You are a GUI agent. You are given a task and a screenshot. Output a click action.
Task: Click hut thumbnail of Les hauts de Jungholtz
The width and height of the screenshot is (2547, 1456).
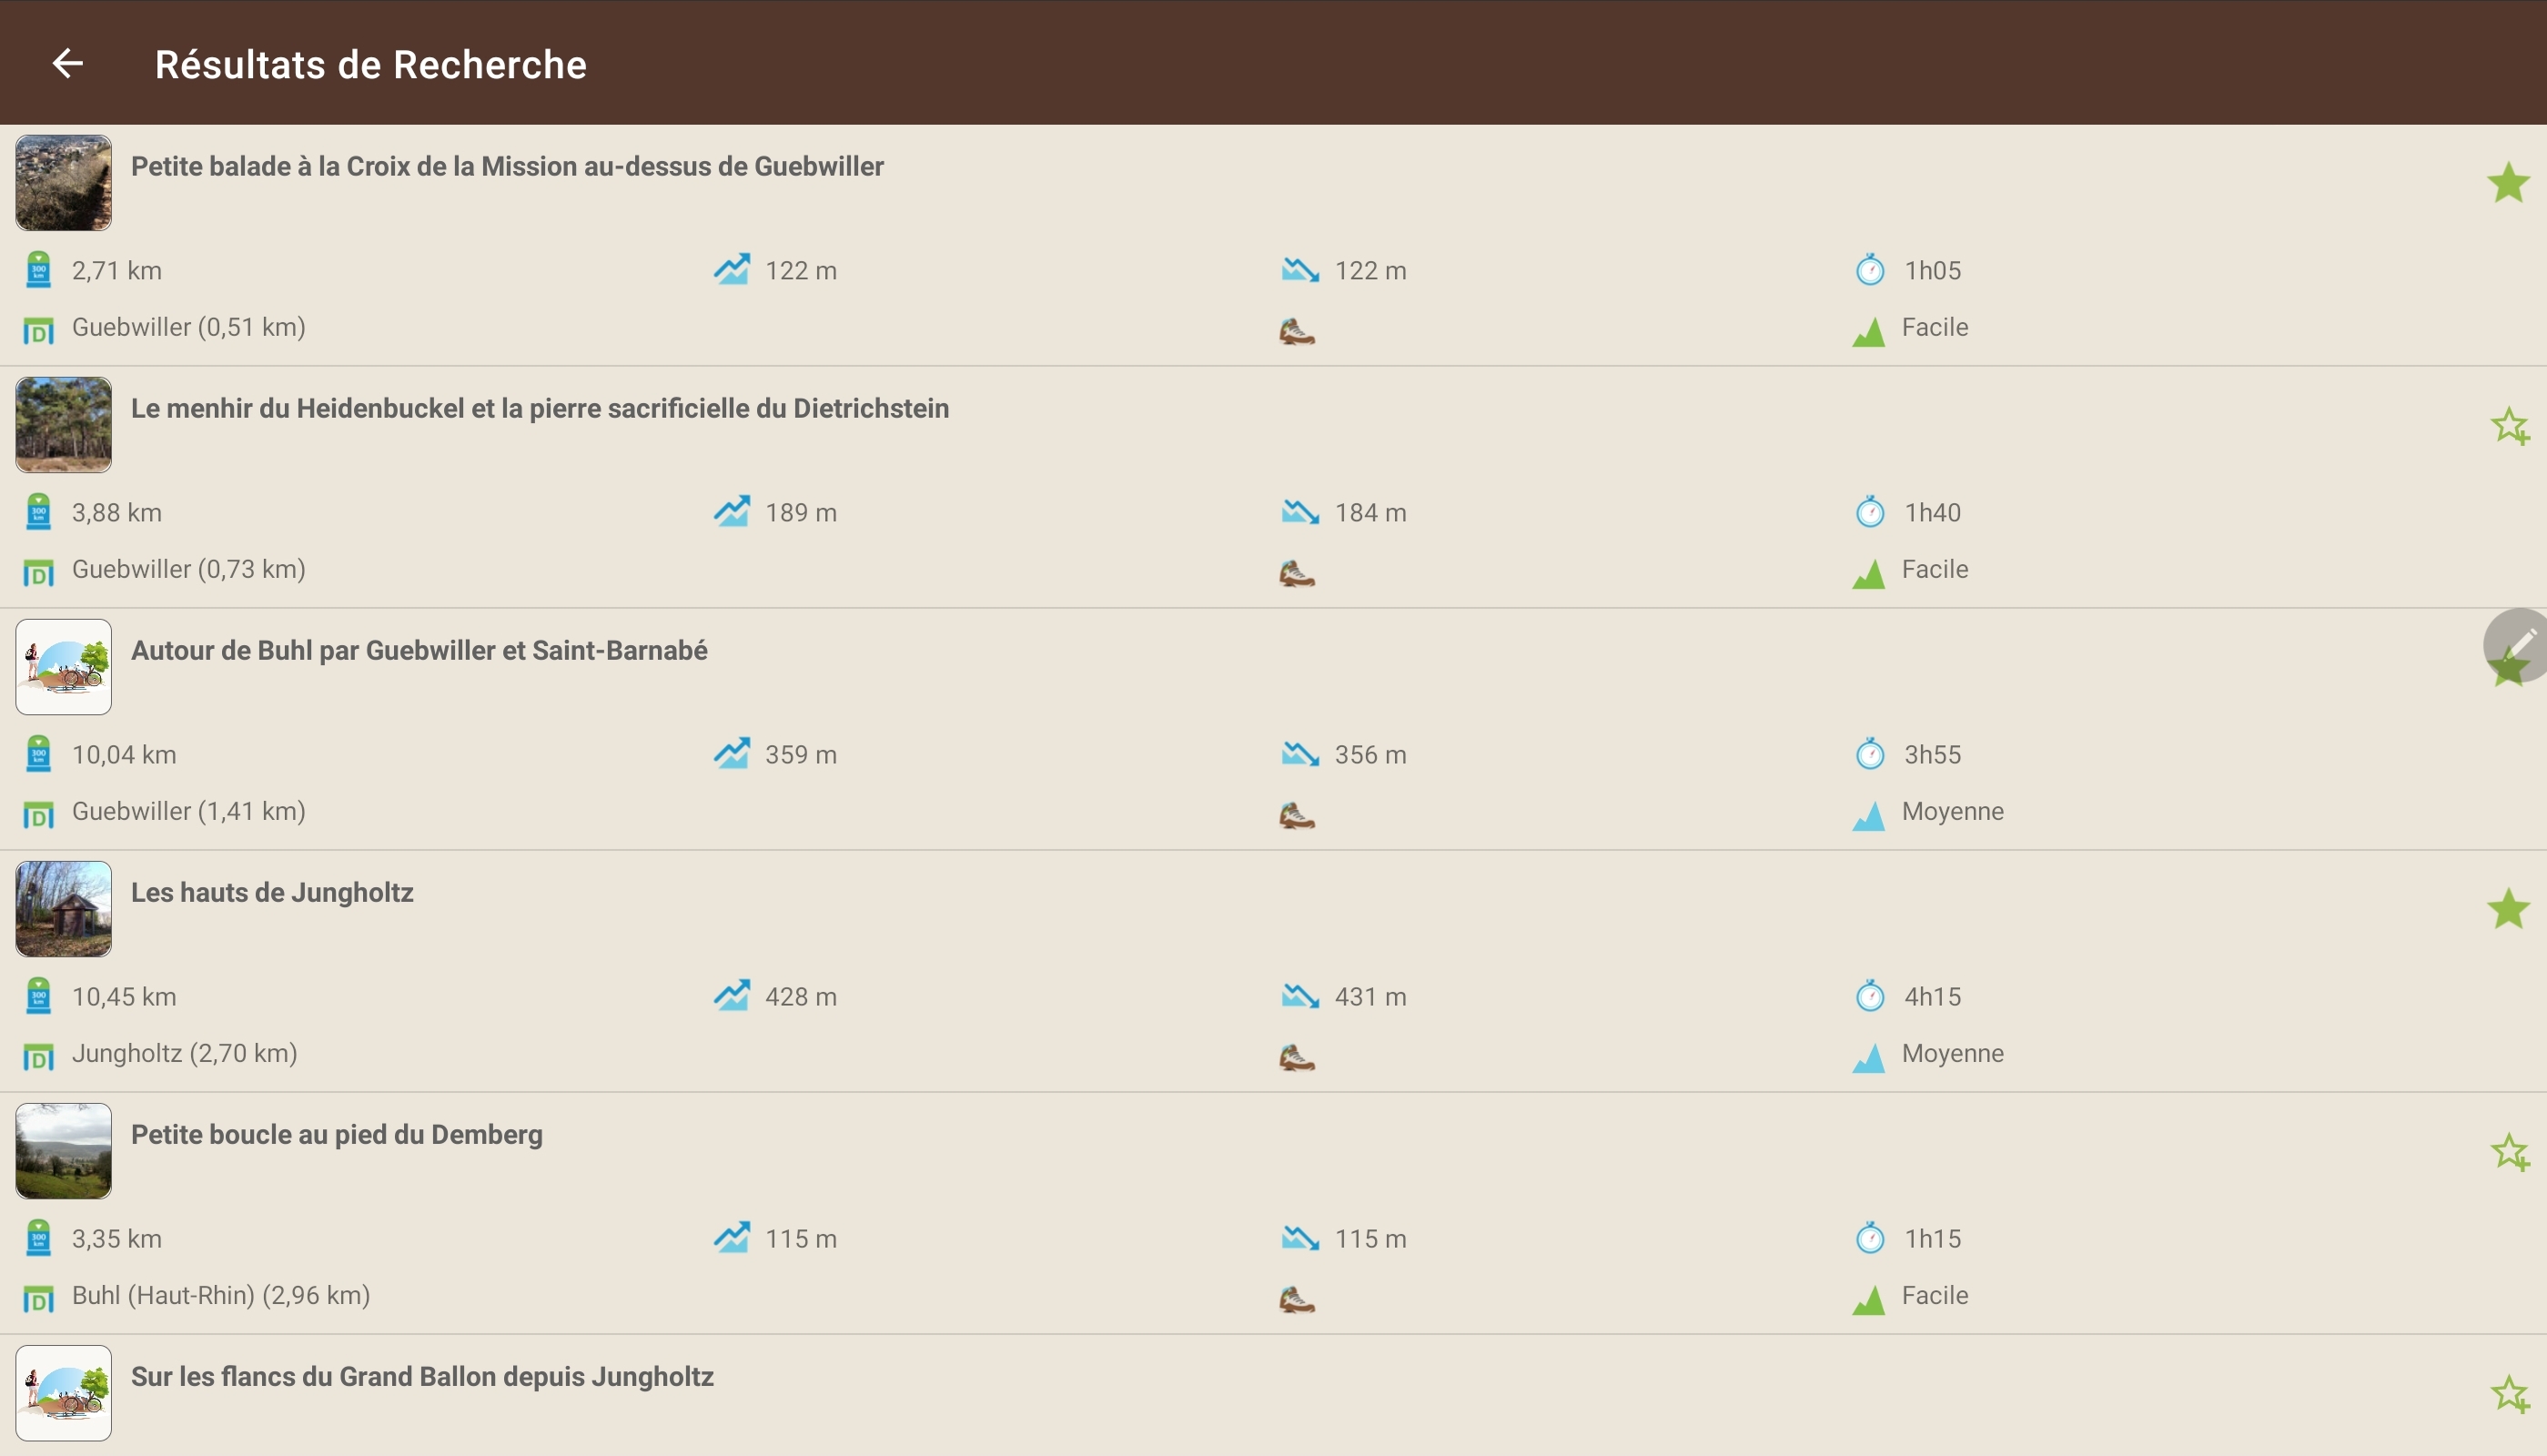[63, 909]
